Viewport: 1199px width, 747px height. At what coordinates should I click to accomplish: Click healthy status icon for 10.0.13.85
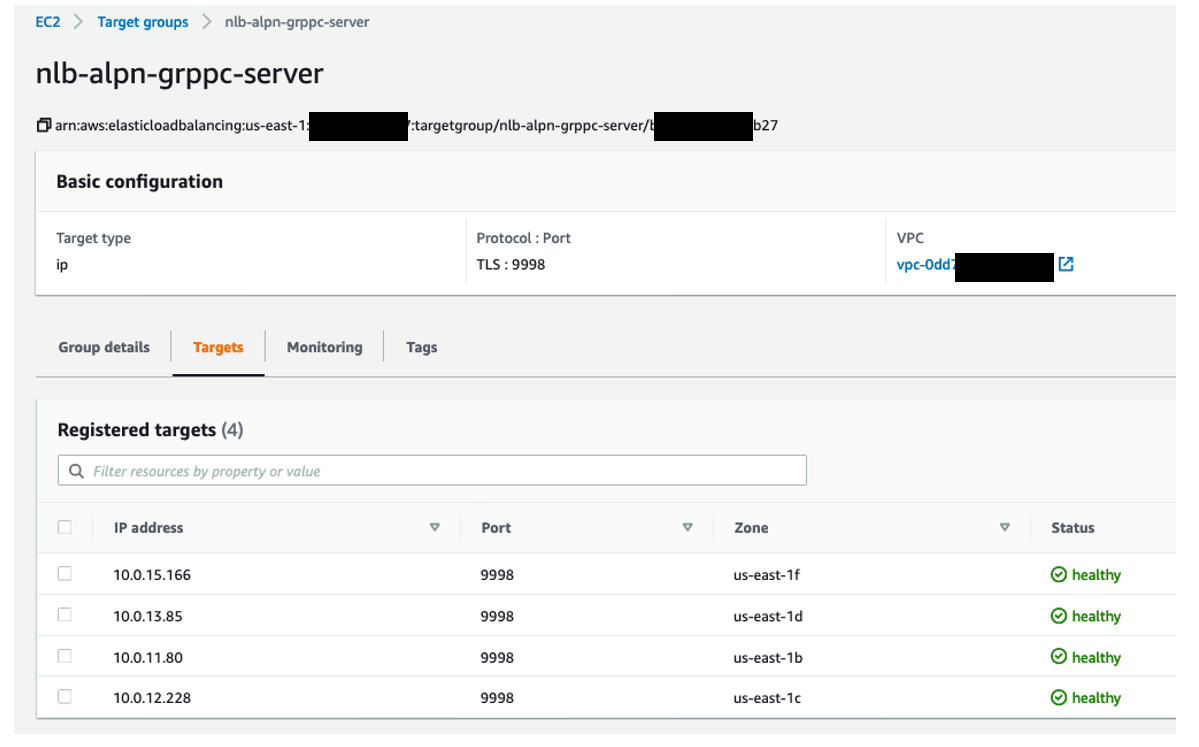point(1058,615)
